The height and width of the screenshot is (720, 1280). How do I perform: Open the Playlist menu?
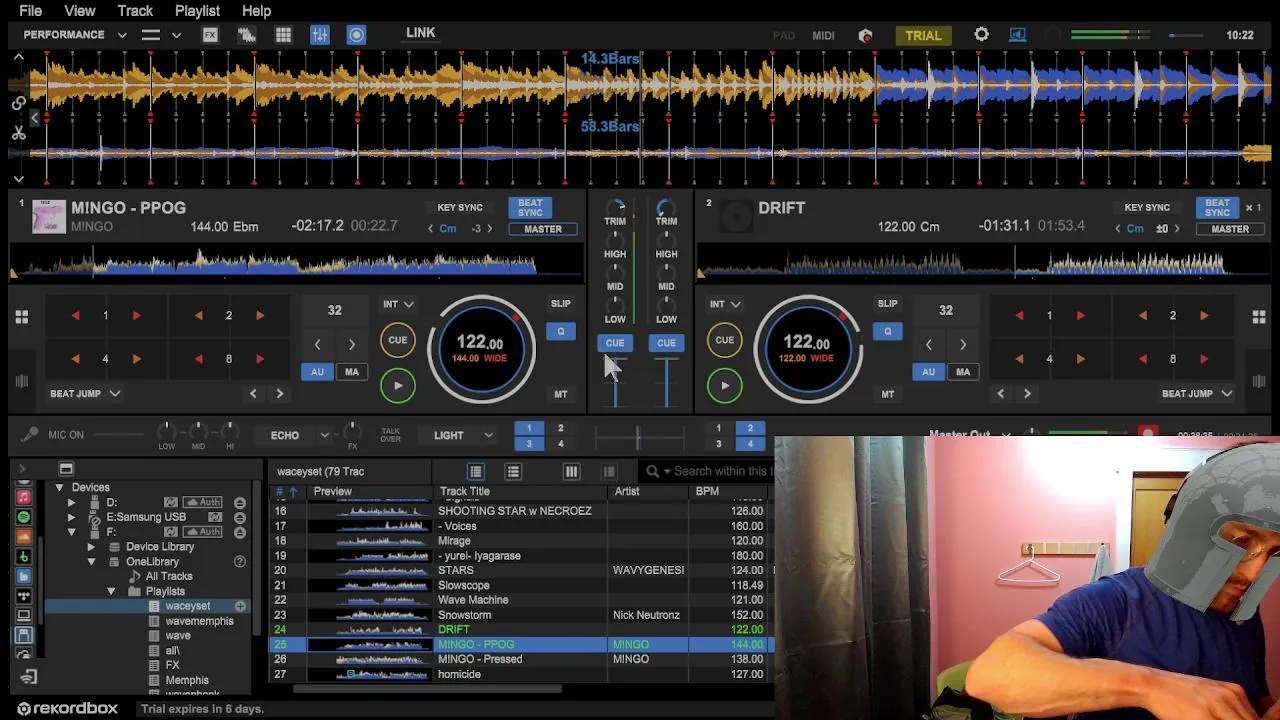tap(197, 11)
